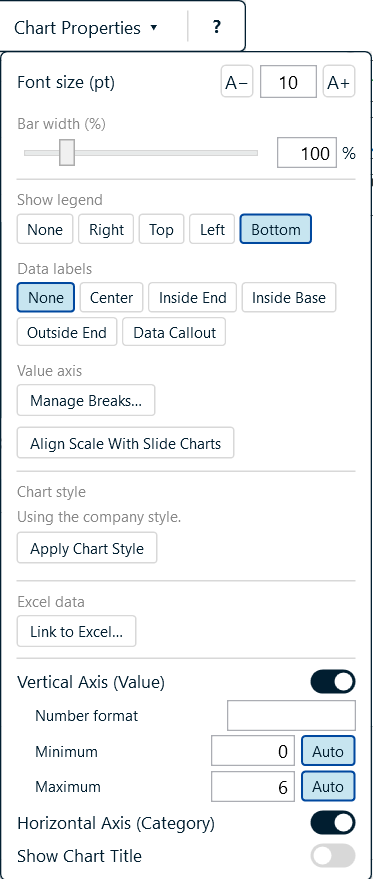Toggle Horizontal Axis (Category) switch
Screen dimensions: 373x879
coord(333,822)
